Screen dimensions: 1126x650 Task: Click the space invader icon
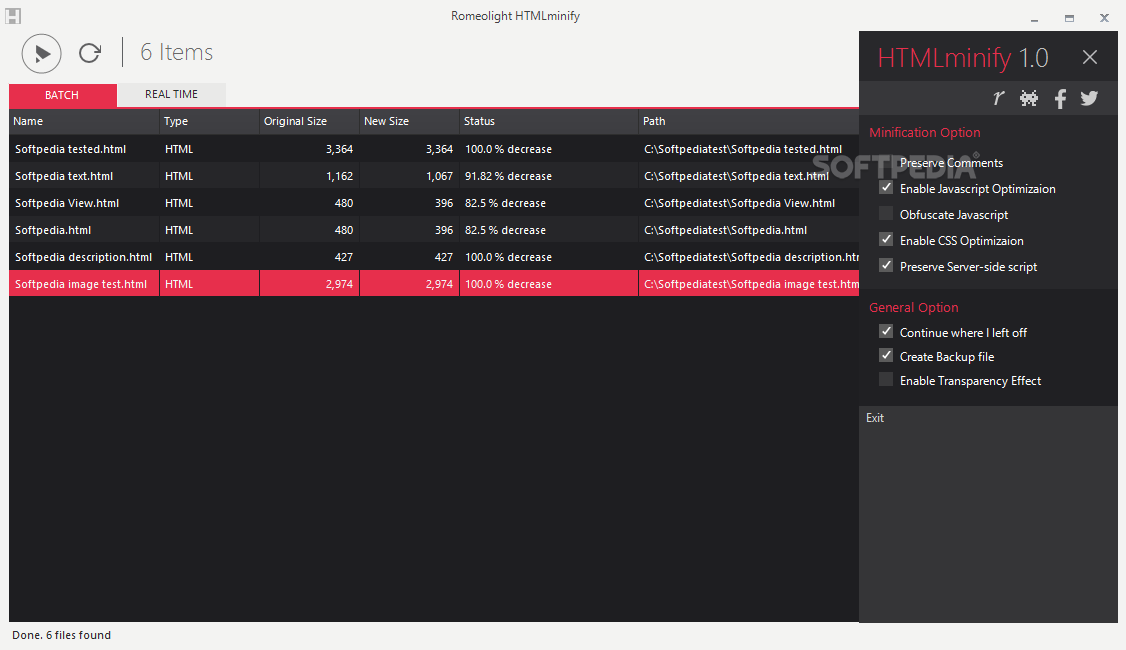click(x=1029, y=98)
